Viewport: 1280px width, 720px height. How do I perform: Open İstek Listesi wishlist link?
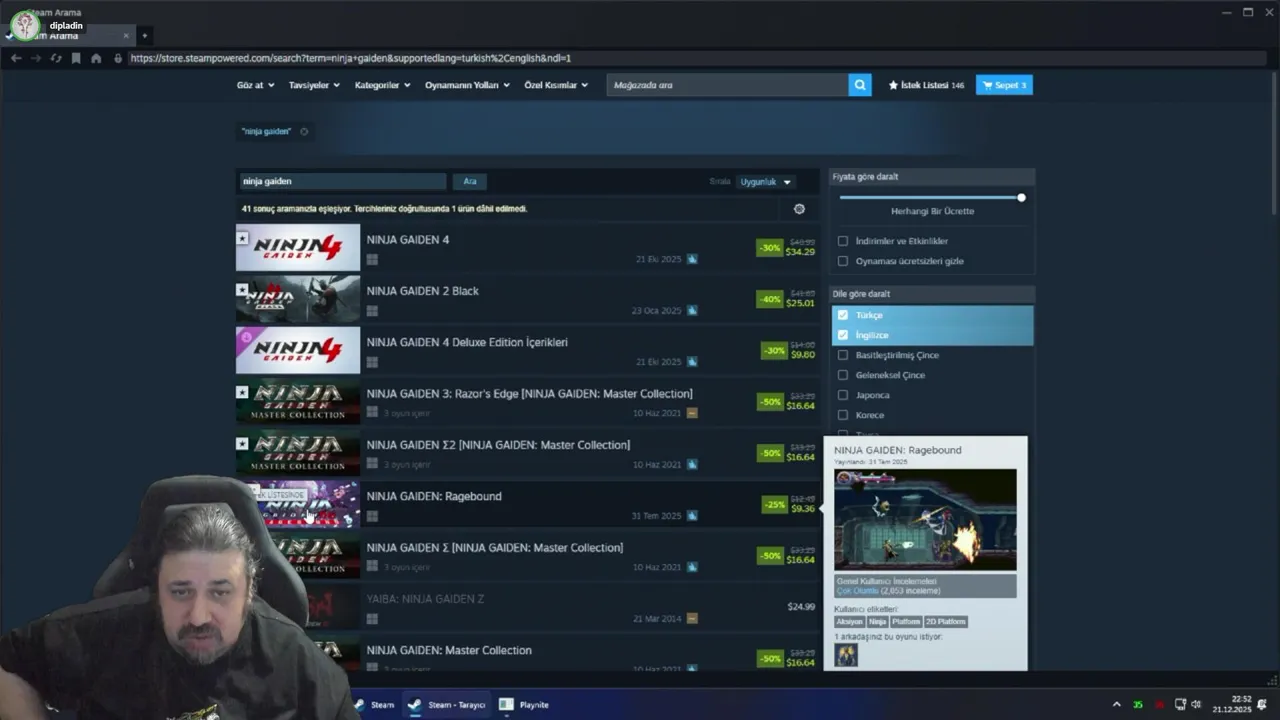(926, 85)
